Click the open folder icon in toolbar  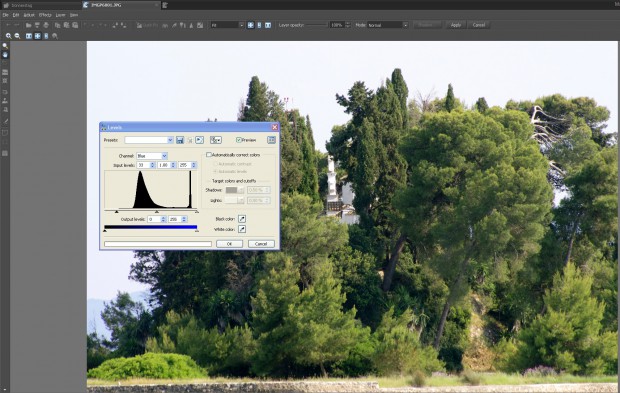(x=28, y=25)
